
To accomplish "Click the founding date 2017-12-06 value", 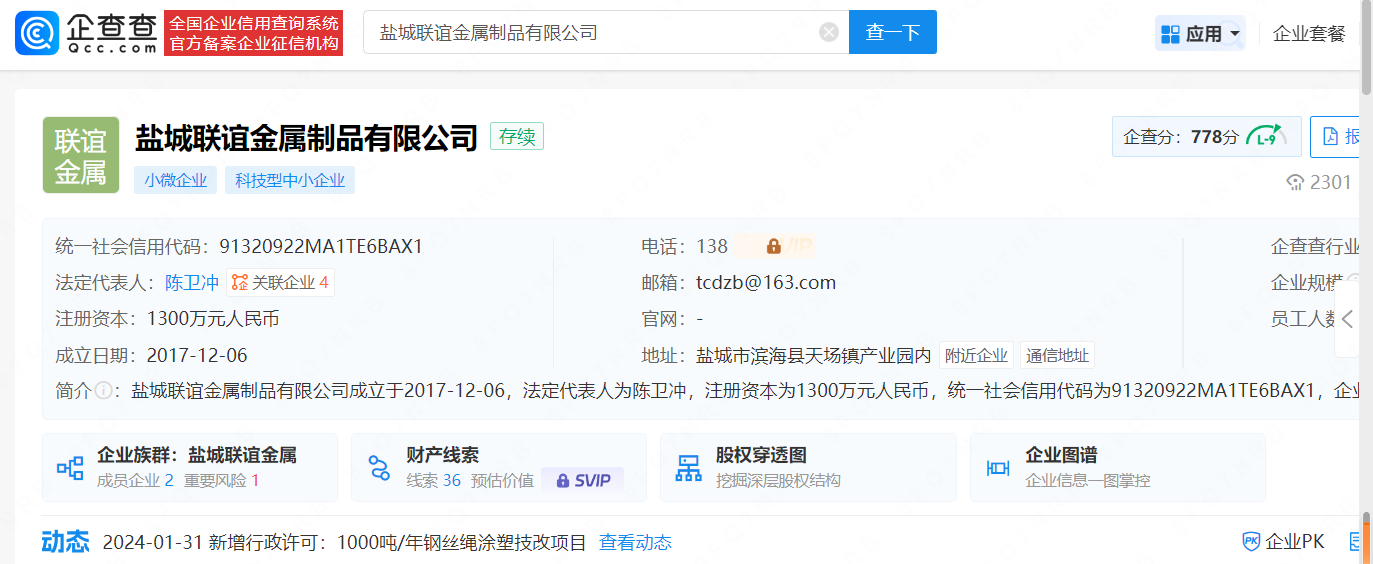I will [x=197, y=355].
